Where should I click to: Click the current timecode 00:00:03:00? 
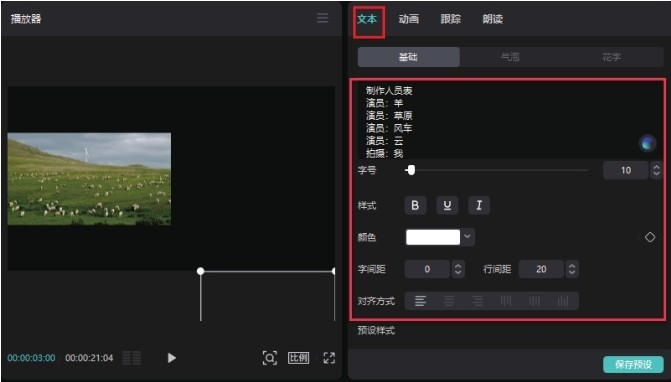coord(31,358)
